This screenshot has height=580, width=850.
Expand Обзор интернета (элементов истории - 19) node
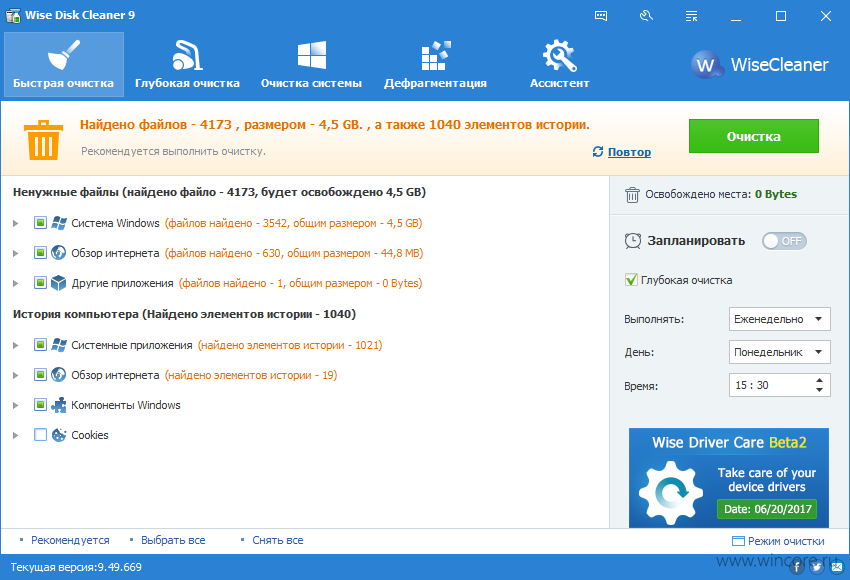pyautogui.click(x=16, y=375)
